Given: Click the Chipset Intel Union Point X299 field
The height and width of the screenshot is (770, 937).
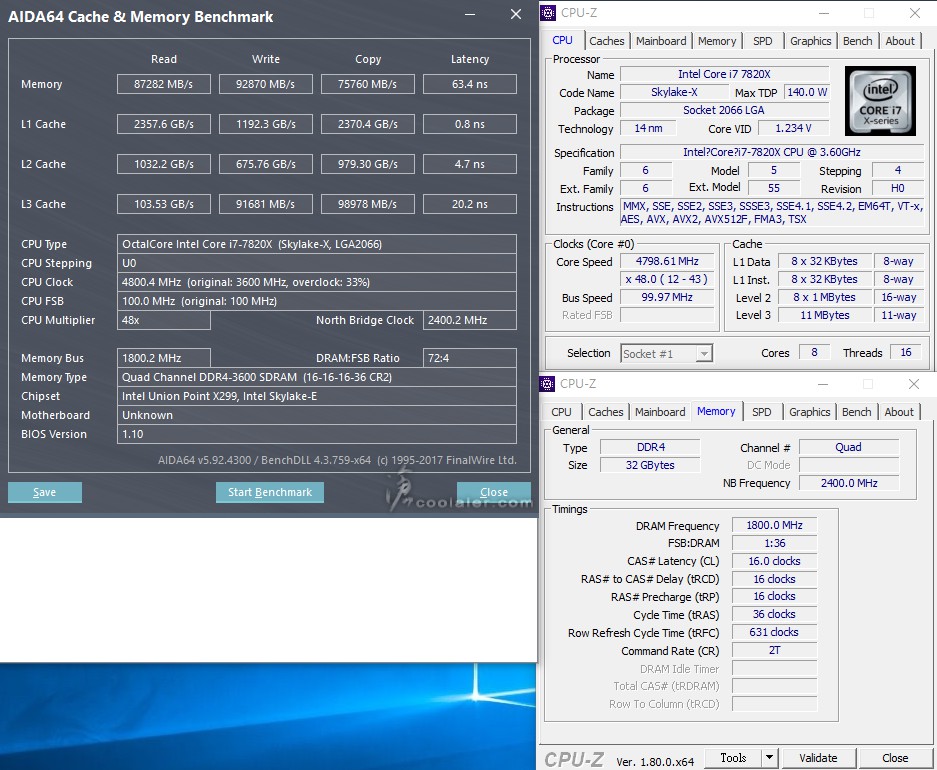Looking at the screenshot, I should 317,396.
